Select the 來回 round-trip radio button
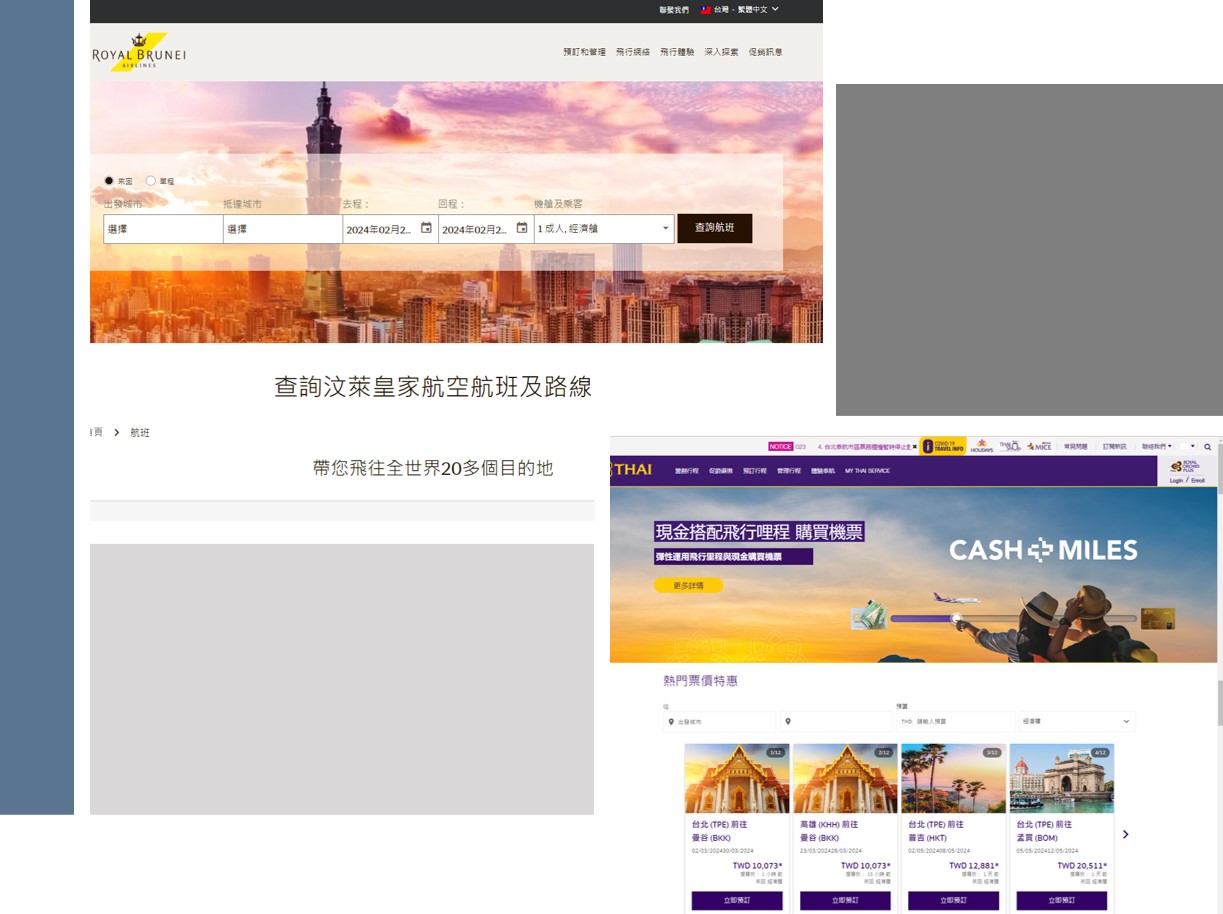1223x914 pixels. (109, 180)
